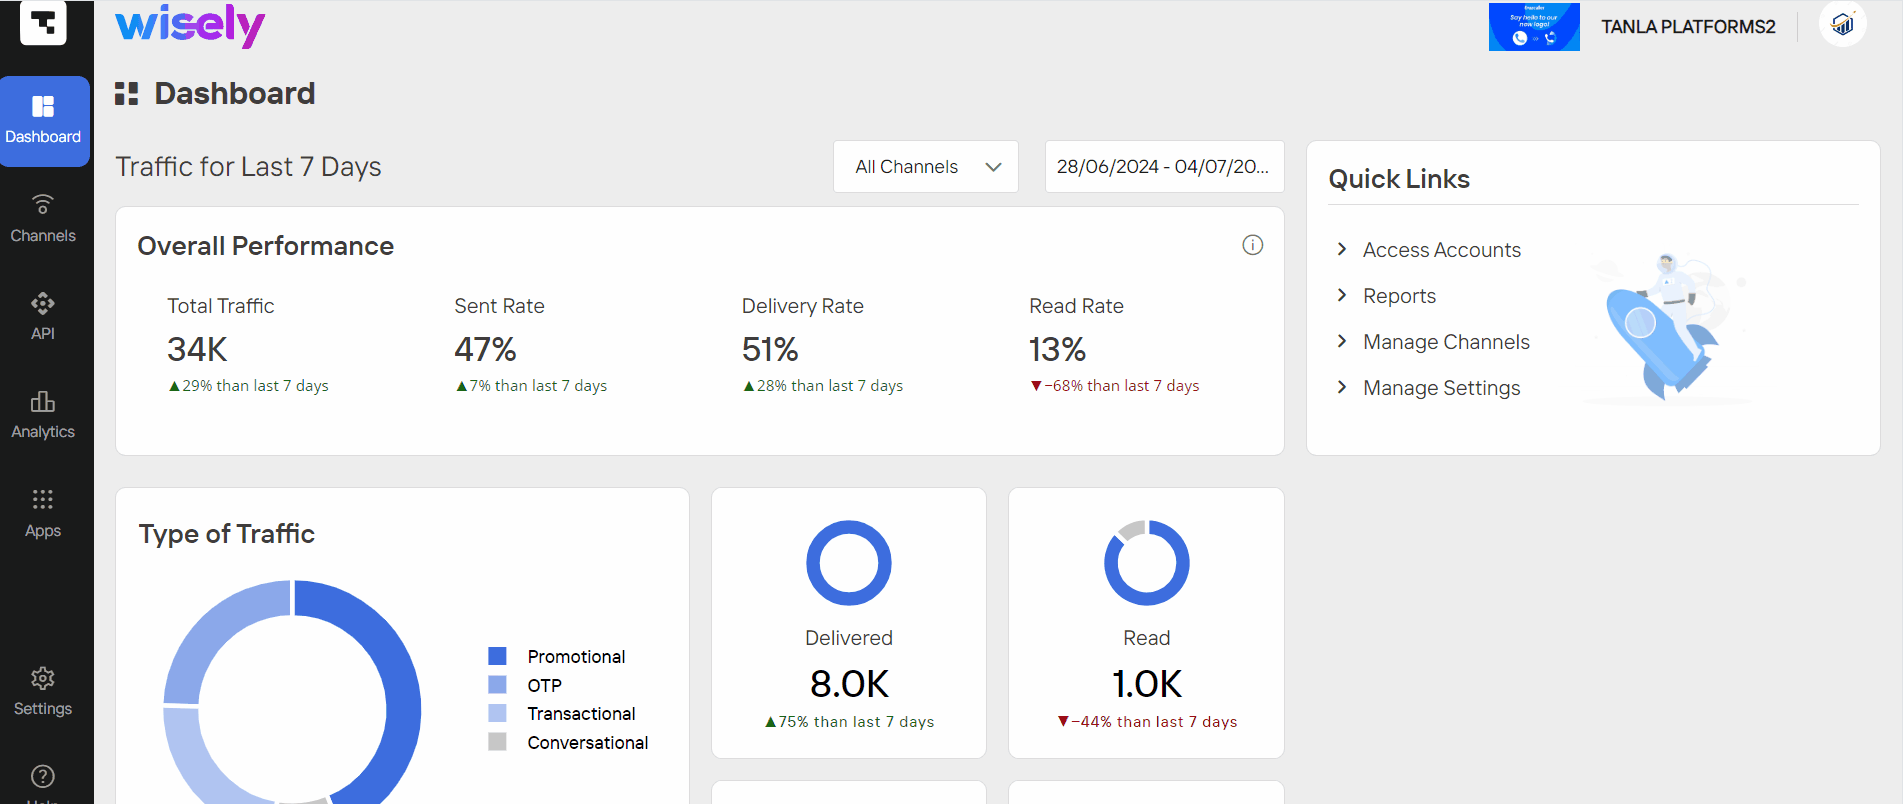
Task: Toggle the Conversational legend item
Action: [568, 742]
